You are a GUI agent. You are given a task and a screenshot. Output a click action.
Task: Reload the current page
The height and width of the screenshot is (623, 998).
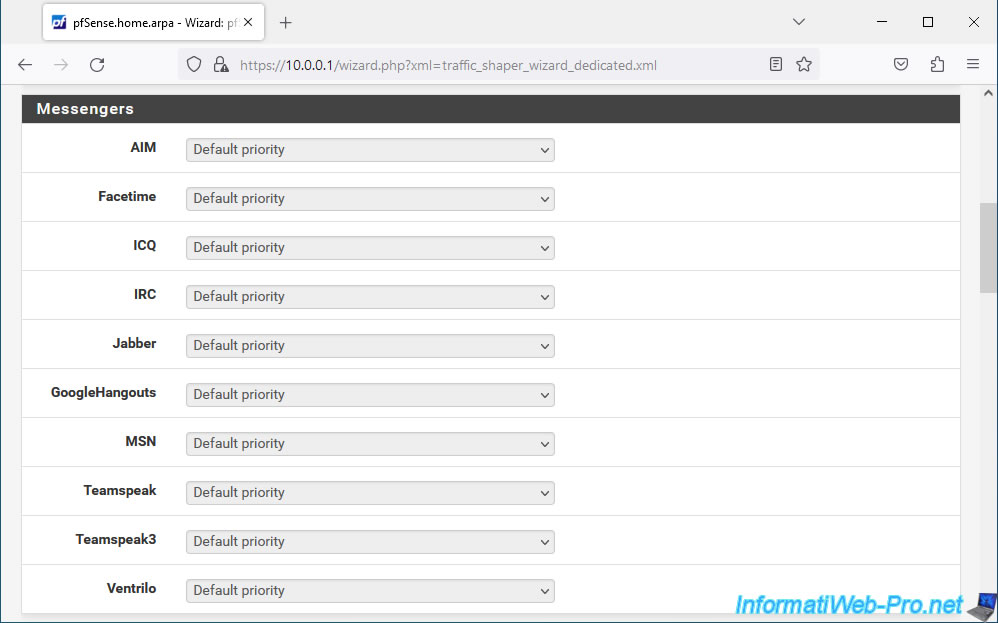click(x=97, y=64)
